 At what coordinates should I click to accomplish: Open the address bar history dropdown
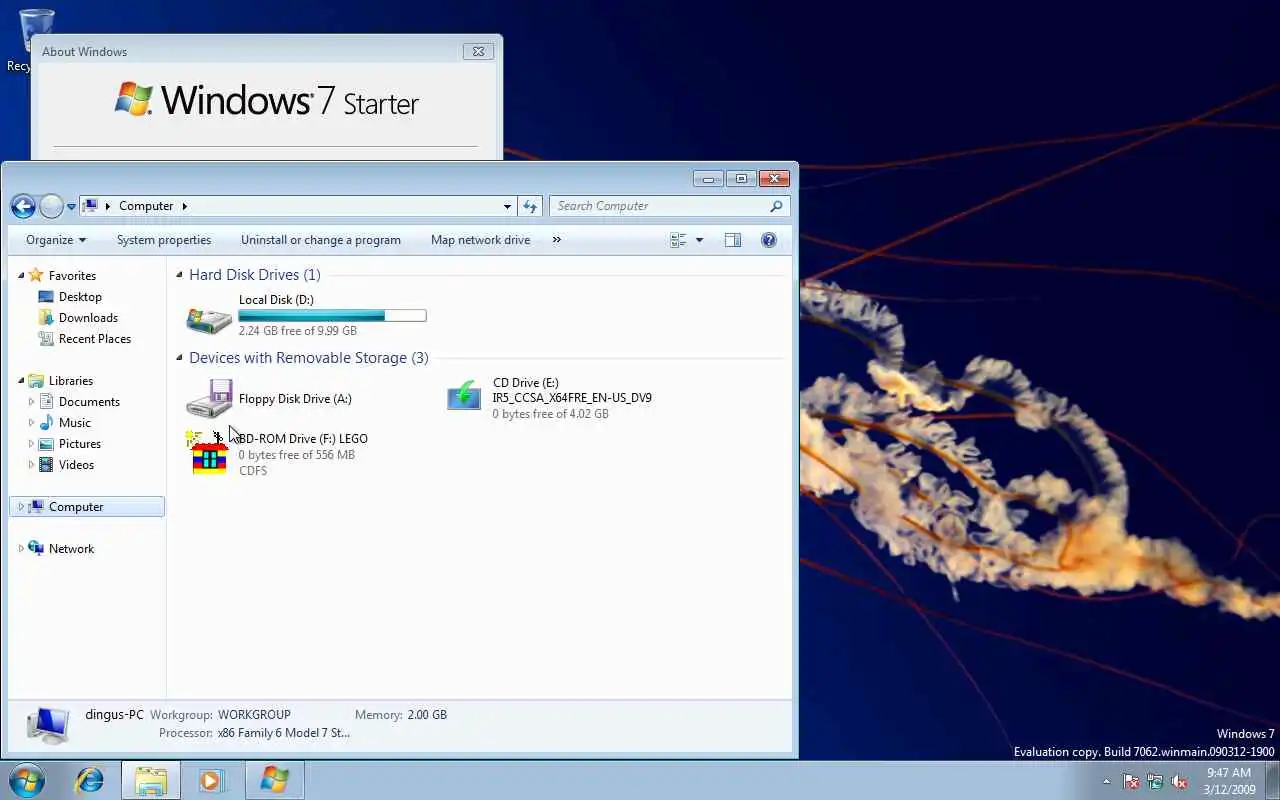click(x=507, y=206)
